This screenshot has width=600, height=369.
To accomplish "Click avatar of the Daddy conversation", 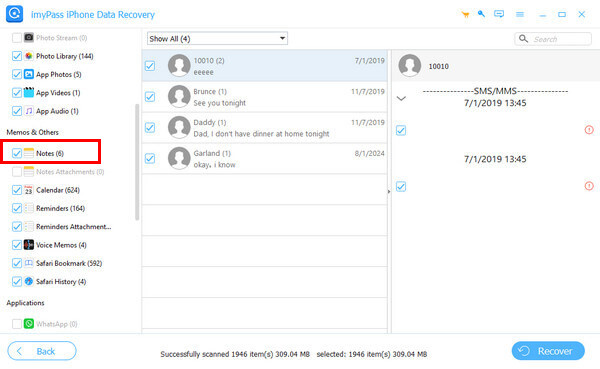I will [x=179, y=127].
